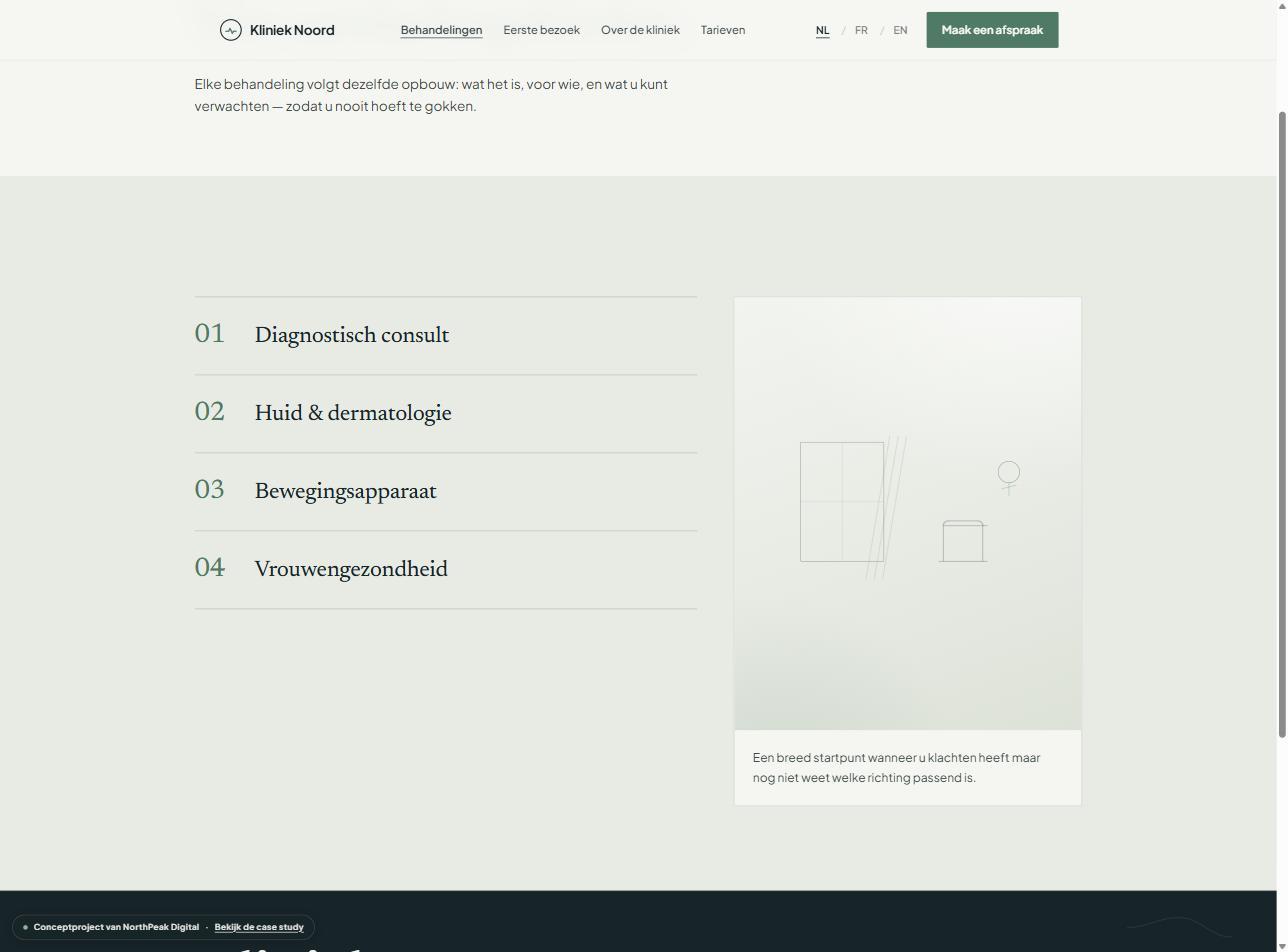Expand Bewegingsapparaat treatment row
The height and width of the screenshot is (952, 1288).
tap(445, 492)
